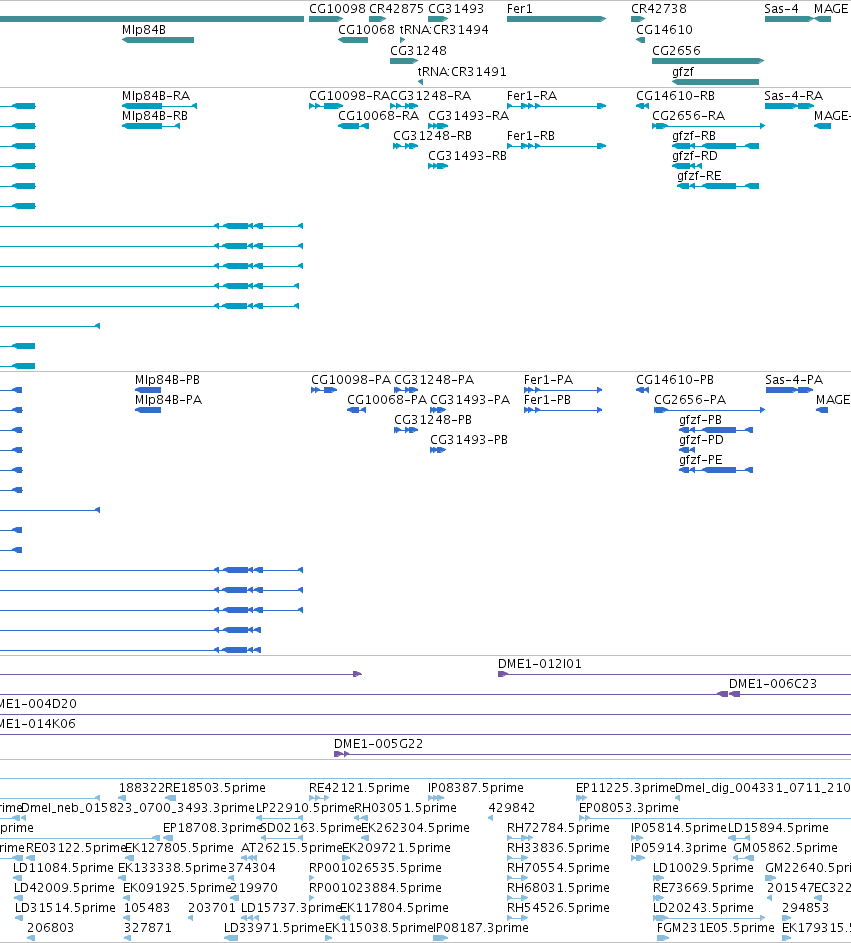Click transcript Sas-4-RA label
The image size is (851, 943).
point(793,96)
